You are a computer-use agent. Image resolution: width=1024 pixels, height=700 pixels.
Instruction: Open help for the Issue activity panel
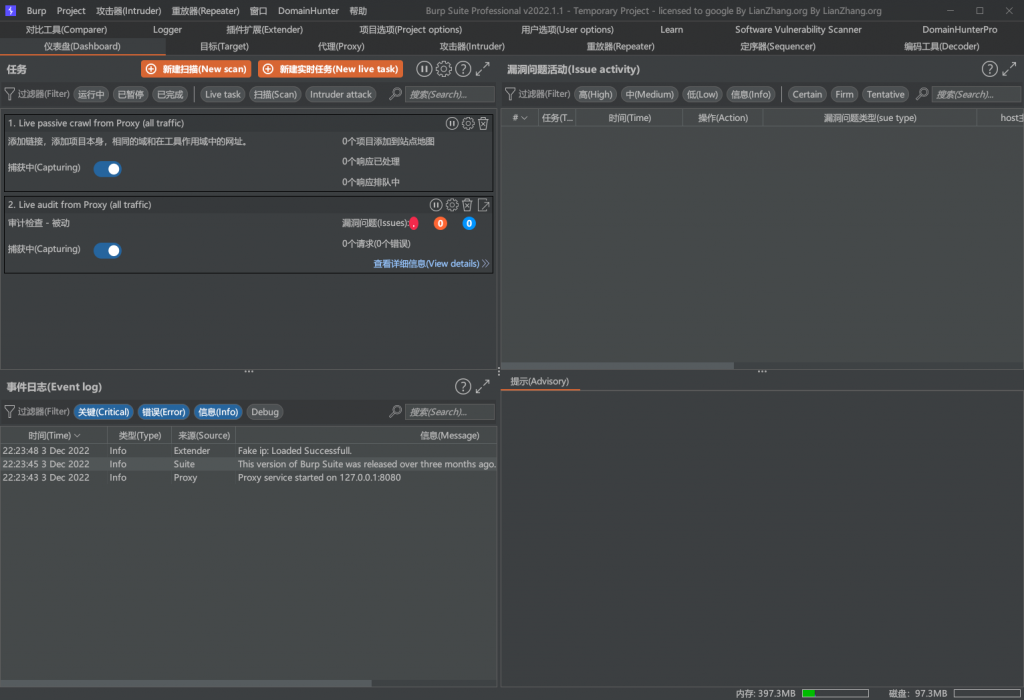(989, 69)
